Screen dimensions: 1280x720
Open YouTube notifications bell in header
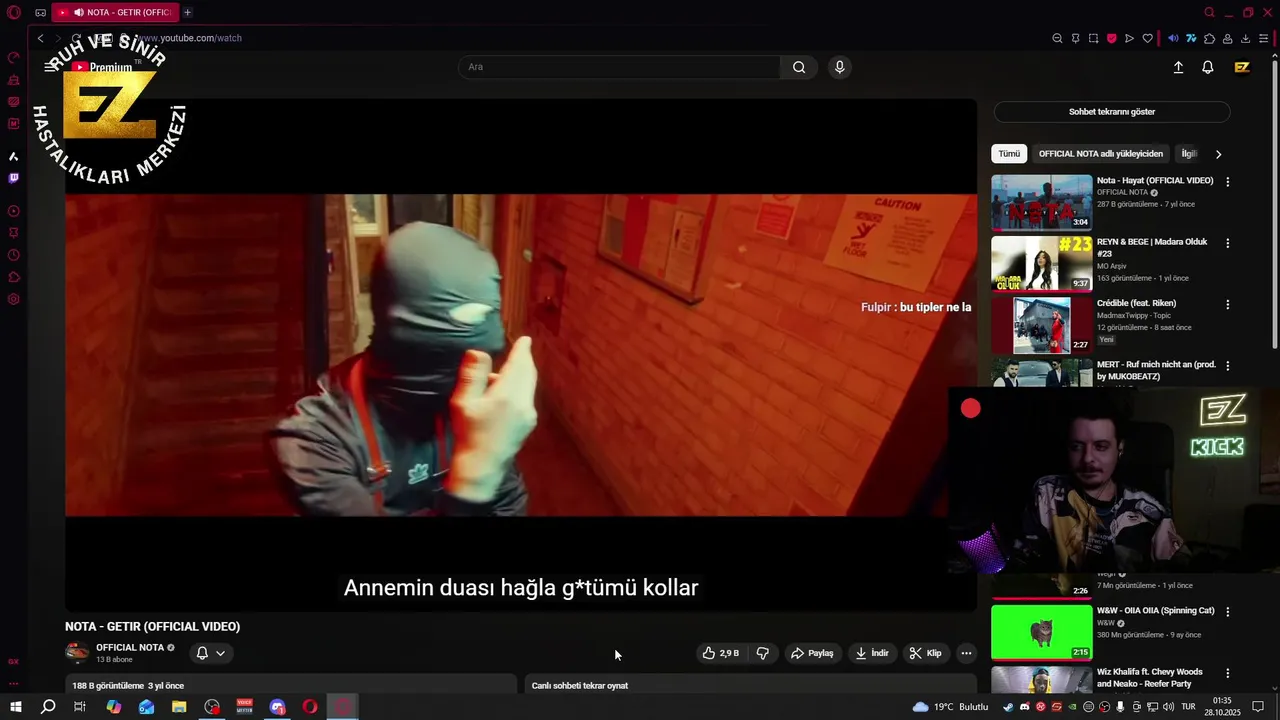pos(1208,67)
